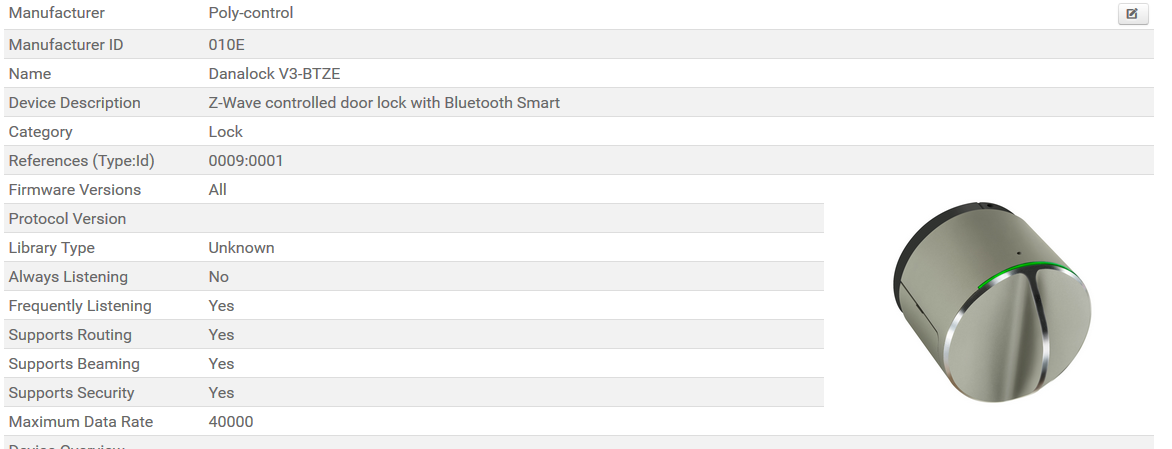This screenshot has width=1172, height=449.
Task: Click the Manufacturer row label
Action: click(56, 14)
